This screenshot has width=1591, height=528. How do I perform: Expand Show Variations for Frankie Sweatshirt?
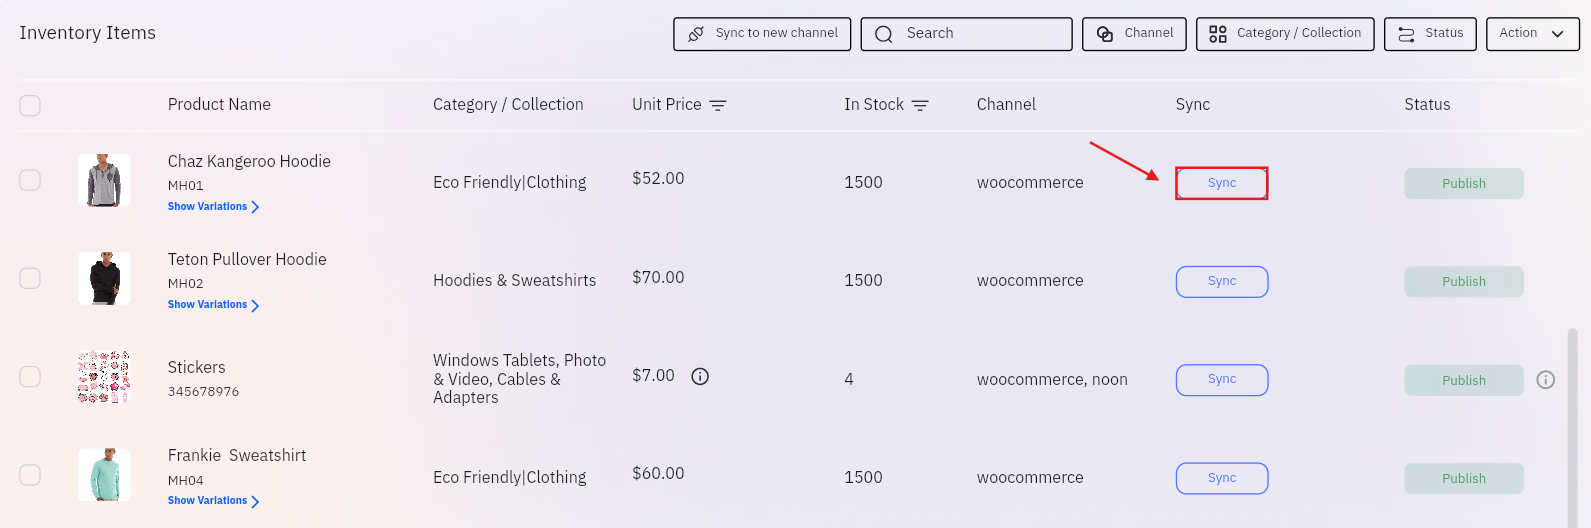point(213,501)
